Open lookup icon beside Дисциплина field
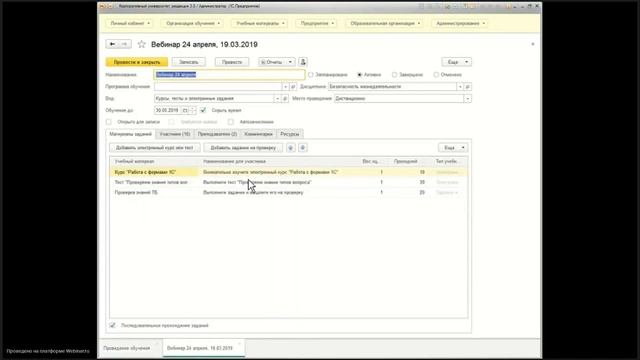Image resolution: width=640 pixels, height=360 pixels. tap(468, 87)
